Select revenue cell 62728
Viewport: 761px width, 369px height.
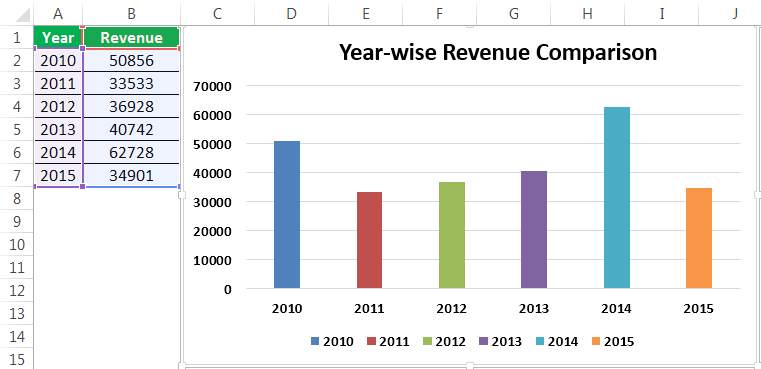[x=132, y=152]
